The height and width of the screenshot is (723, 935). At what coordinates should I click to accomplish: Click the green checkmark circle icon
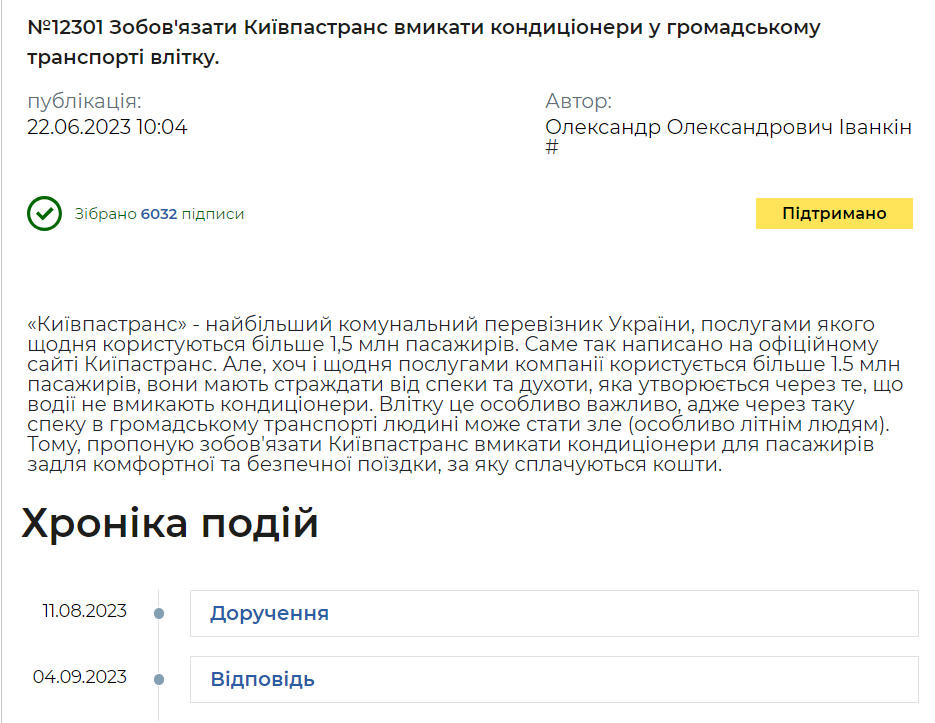[x=44, y=214]
